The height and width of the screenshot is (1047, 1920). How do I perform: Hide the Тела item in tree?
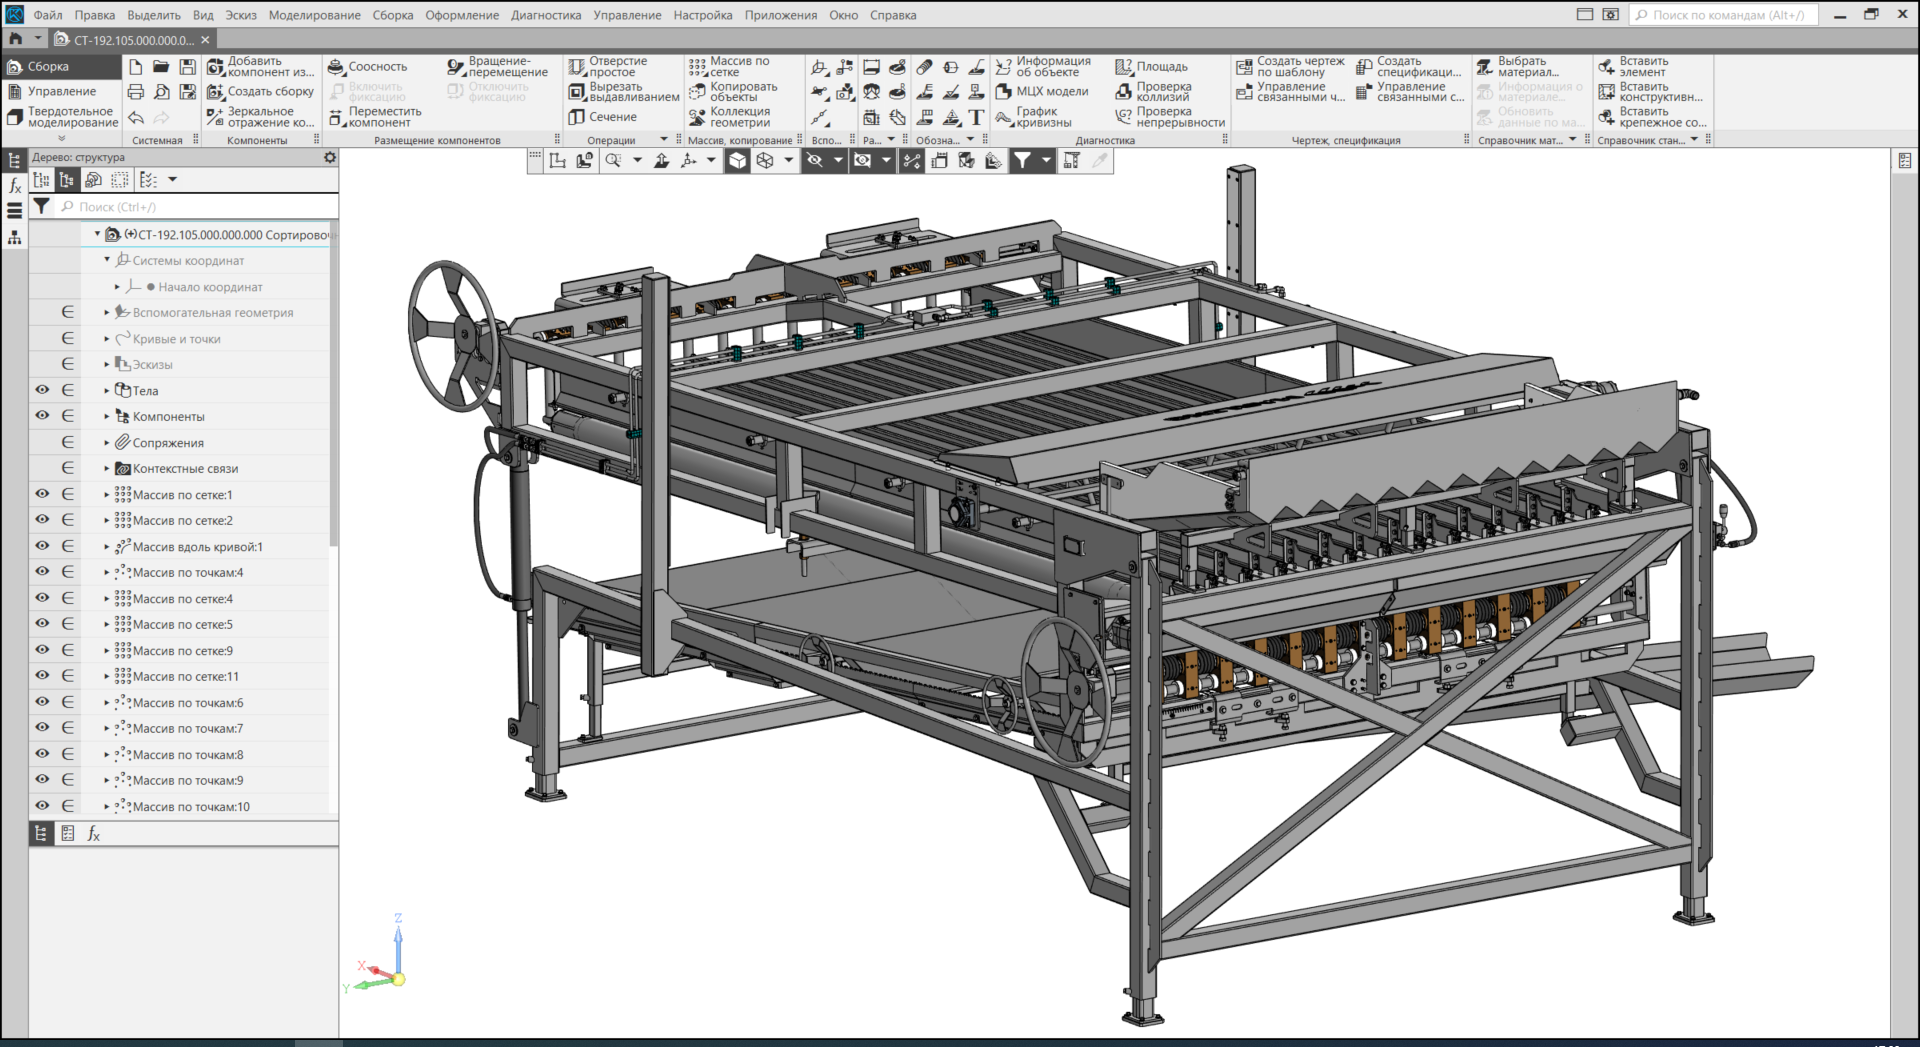coord(42,390)
